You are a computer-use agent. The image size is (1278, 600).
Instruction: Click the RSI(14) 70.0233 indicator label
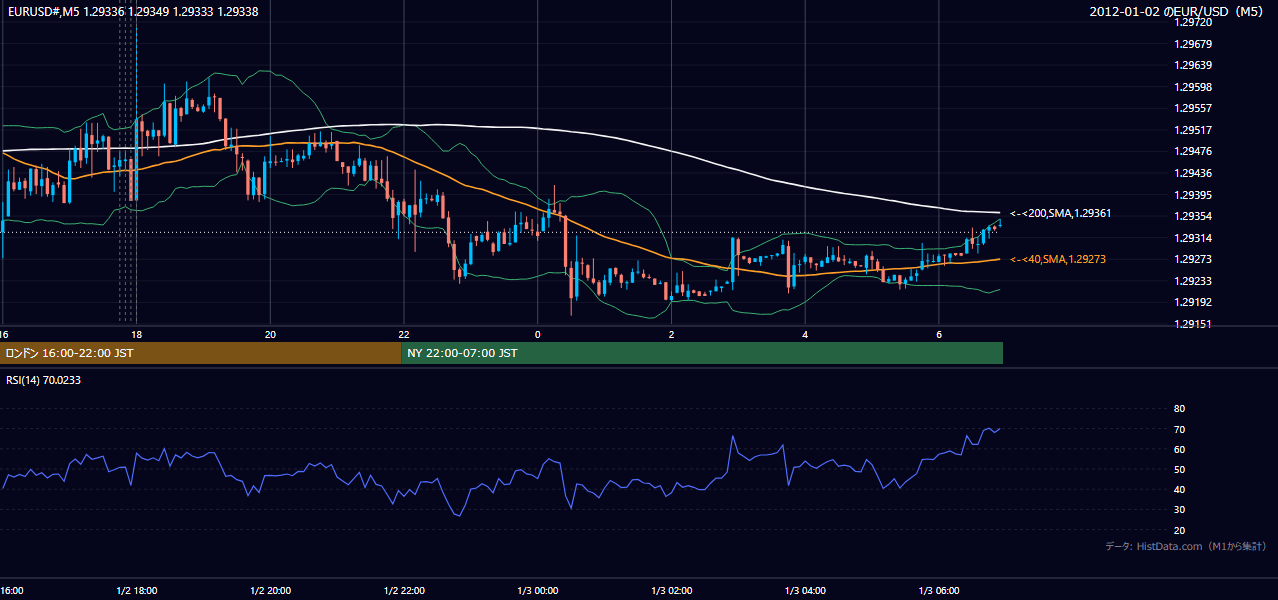pyautogui.click(x=43, y=380)
